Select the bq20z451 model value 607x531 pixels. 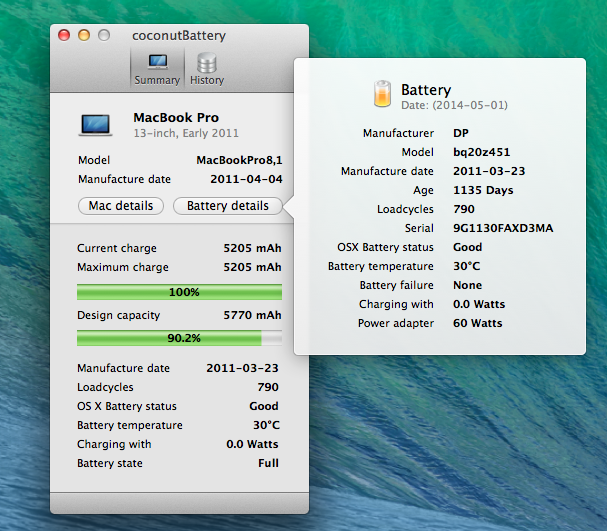pyautogui.click(x=482, y=152)
